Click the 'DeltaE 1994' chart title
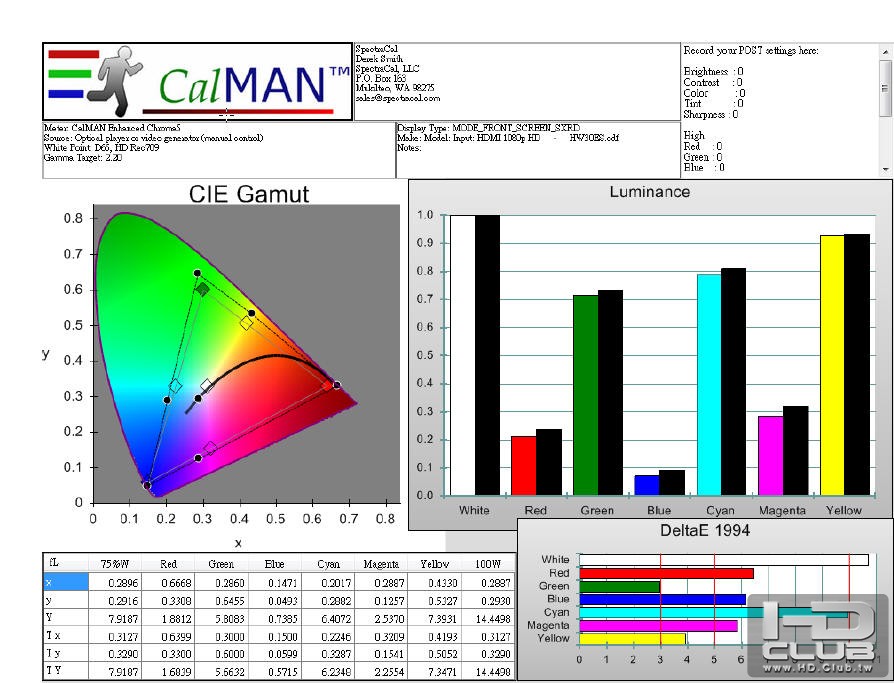The width and height of the screenshot is (894, 683). coord(705,530)
